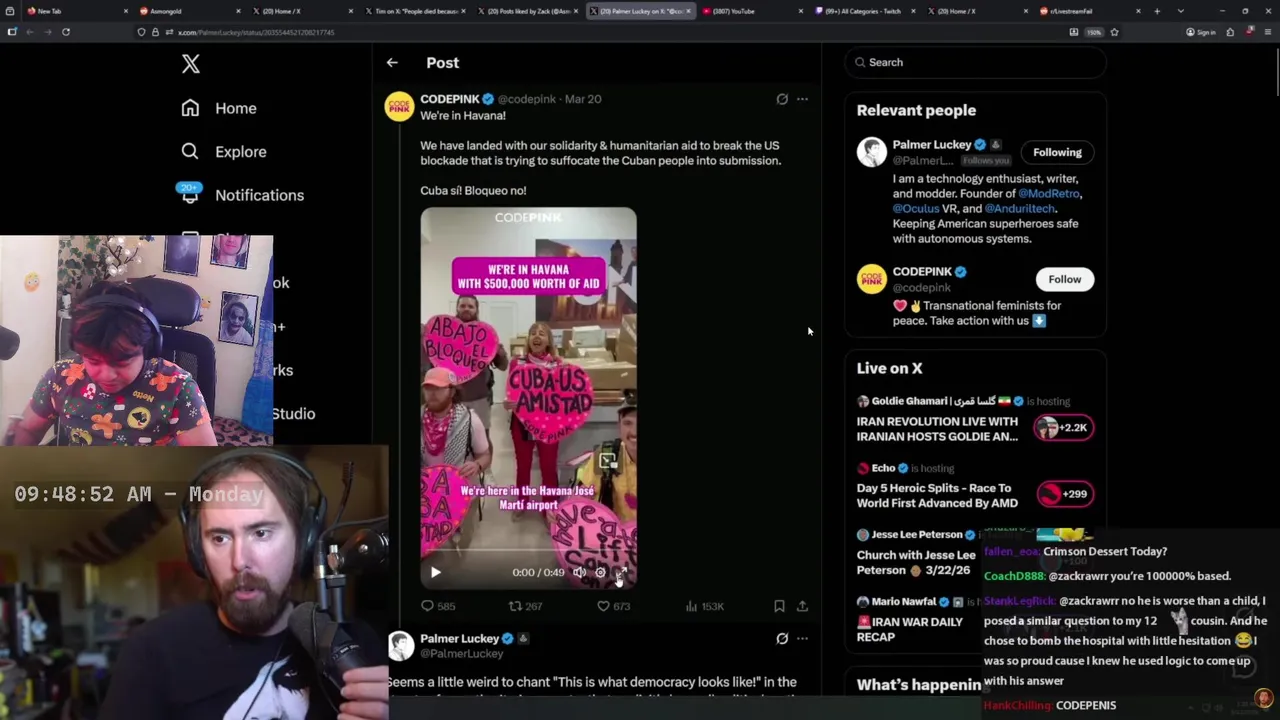Open browser extensions icon
Viewport: 1280px width, 720px height.
pyautogui.click(x=1230, y=32)
